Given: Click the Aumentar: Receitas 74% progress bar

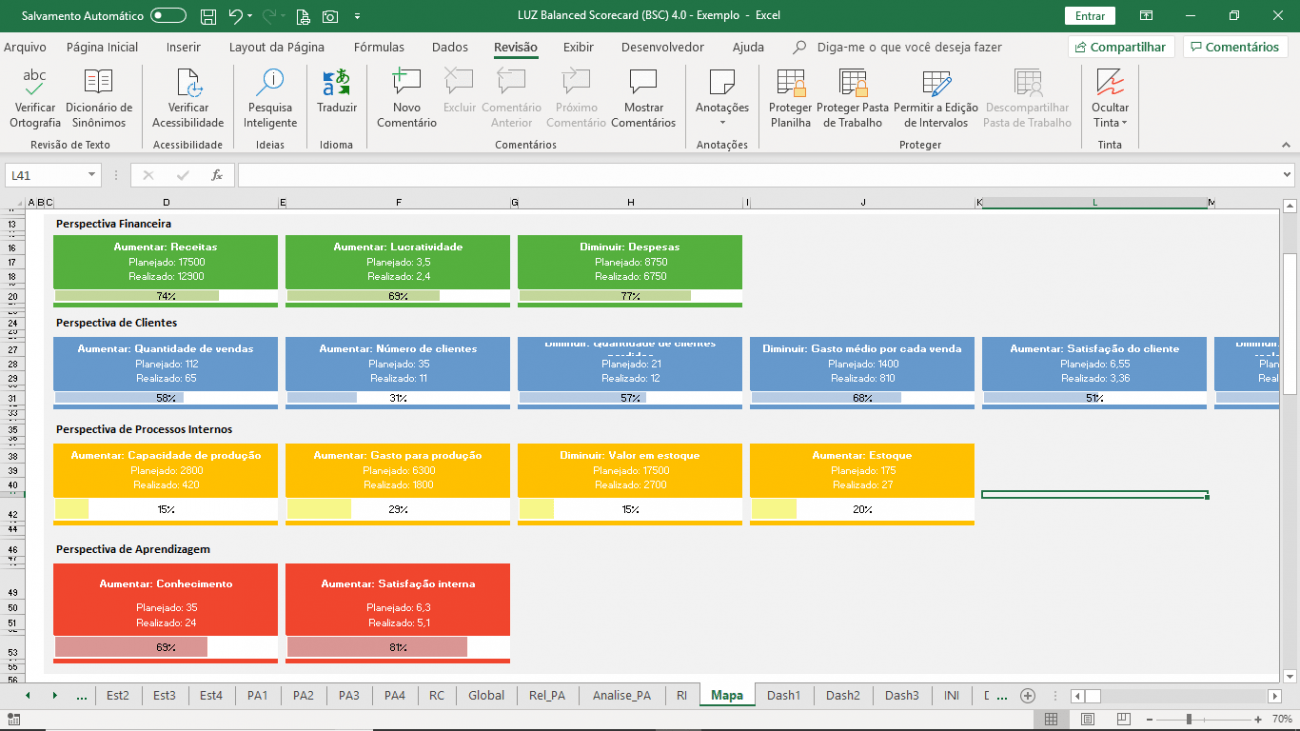Looking at the screenshot, I should tap(165, 295).
